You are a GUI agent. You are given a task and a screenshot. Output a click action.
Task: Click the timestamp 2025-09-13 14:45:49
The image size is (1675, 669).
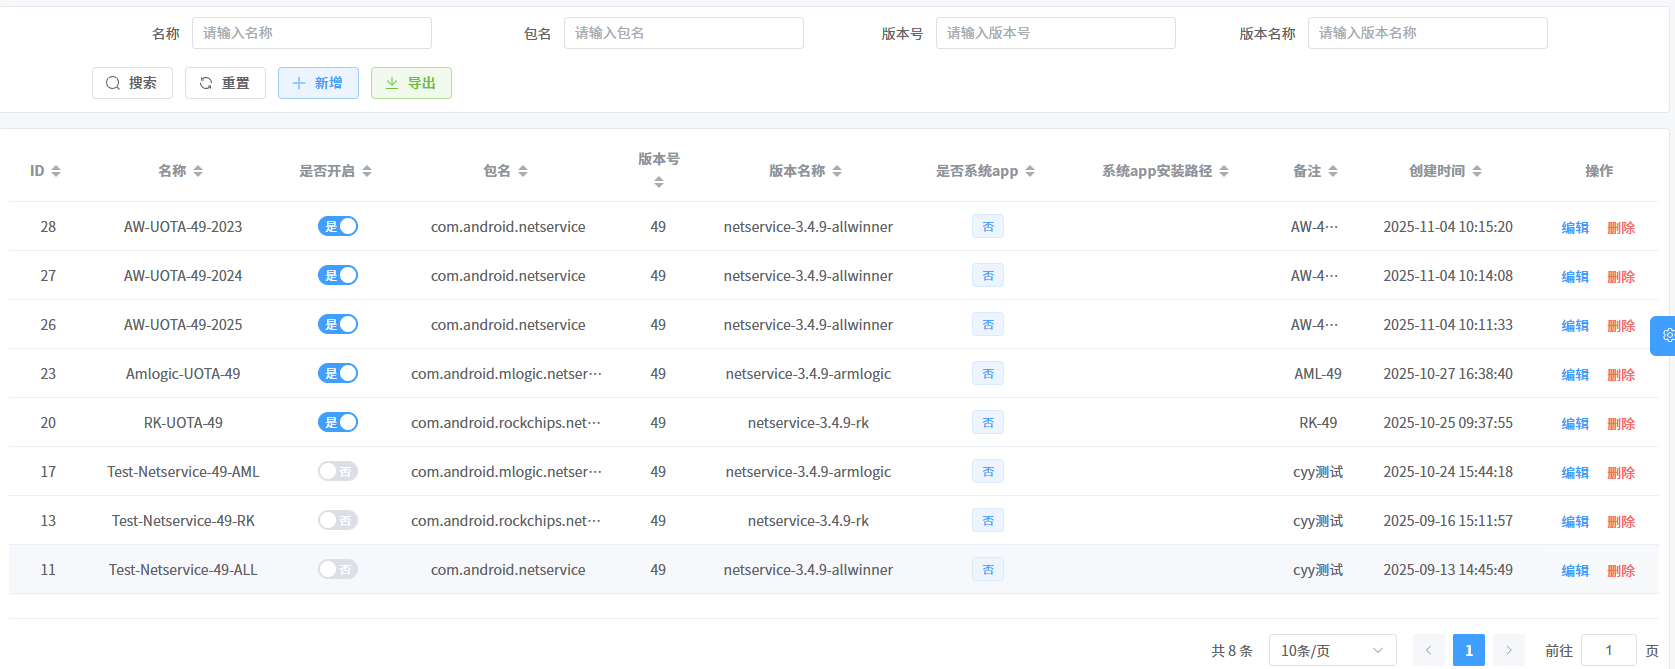(1448, 570)
